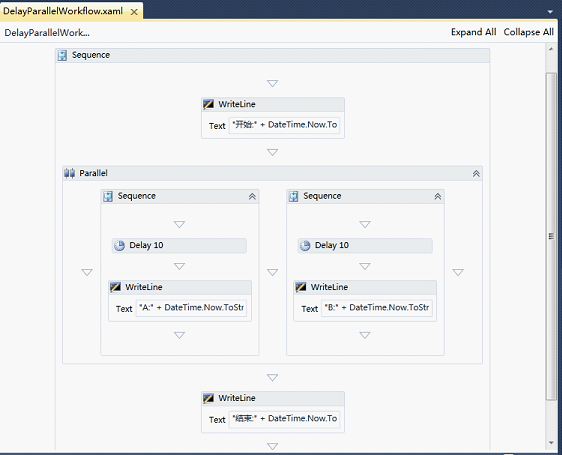Collapse the Parallel activity

476,174
